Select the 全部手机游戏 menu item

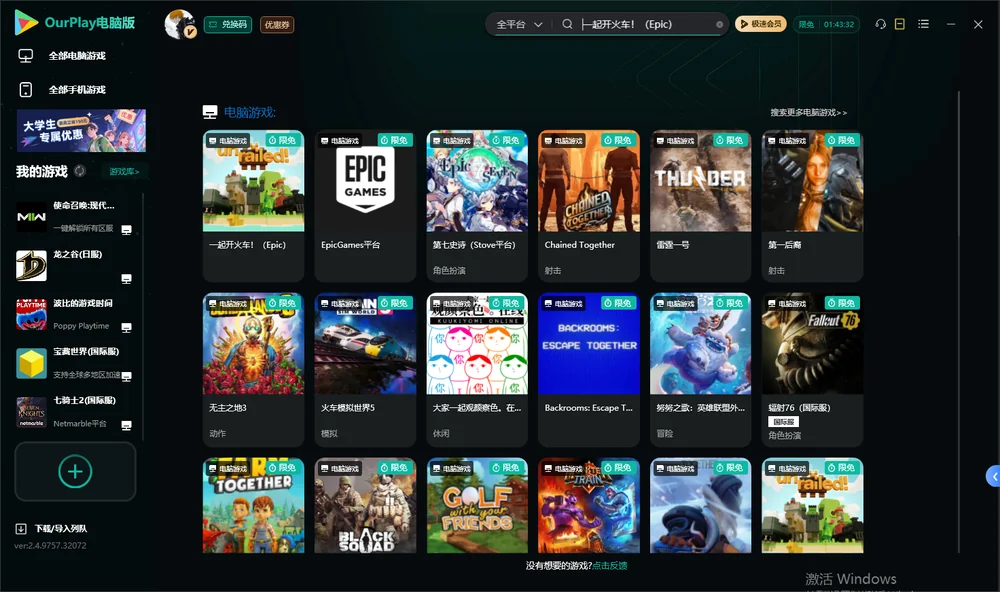point(77,90)
